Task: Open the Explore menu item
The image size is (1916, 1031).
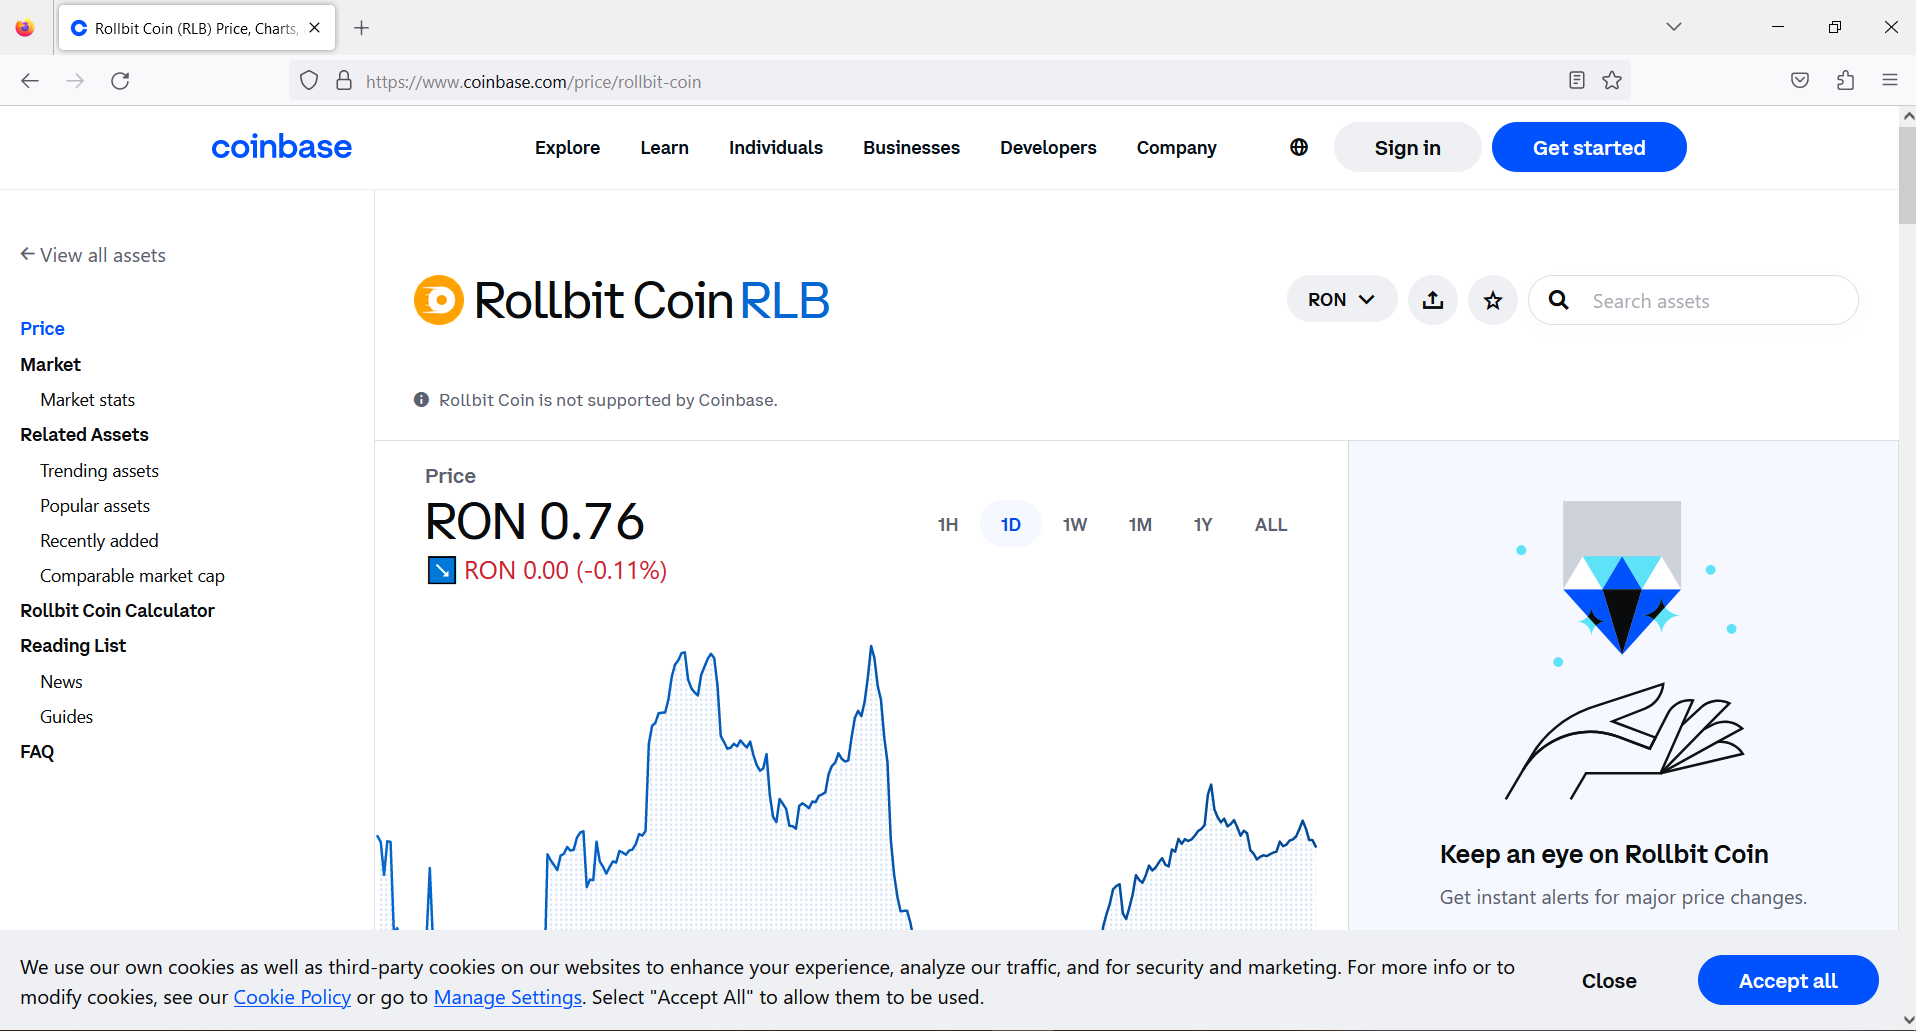Action: tap(567, 147)
